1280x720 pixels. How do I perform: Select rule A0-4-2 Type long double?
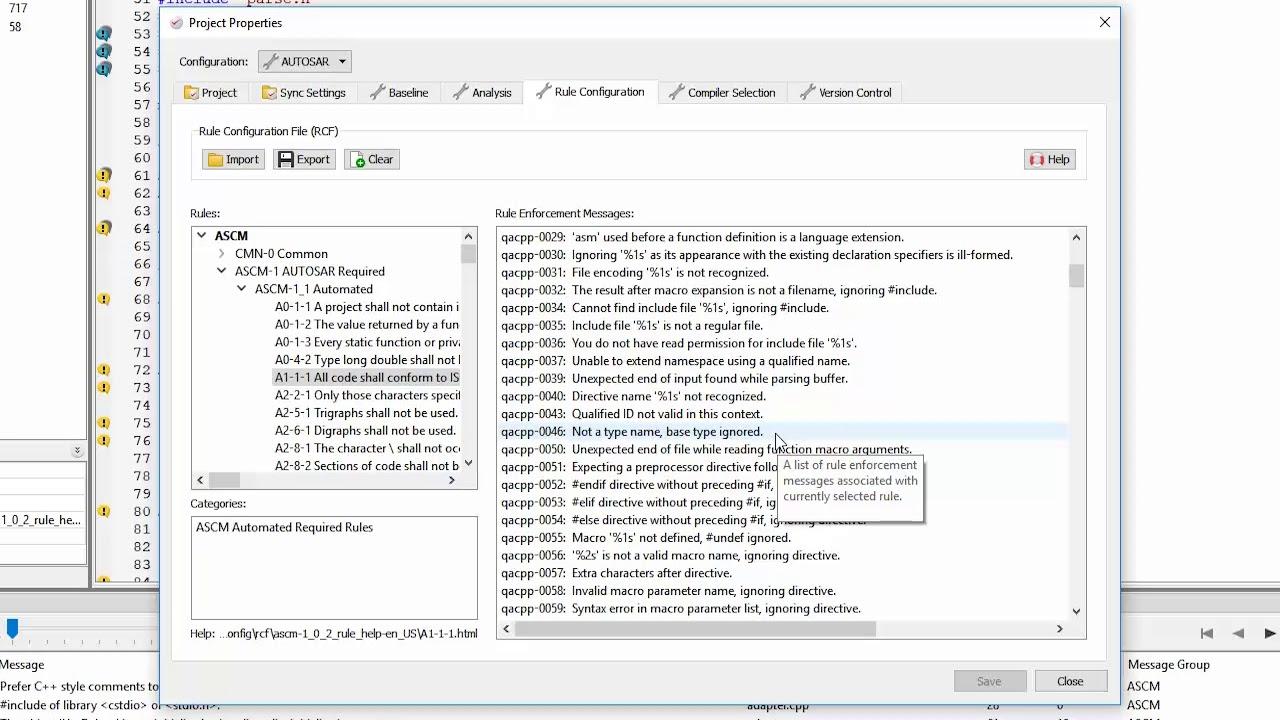(367, 360)
